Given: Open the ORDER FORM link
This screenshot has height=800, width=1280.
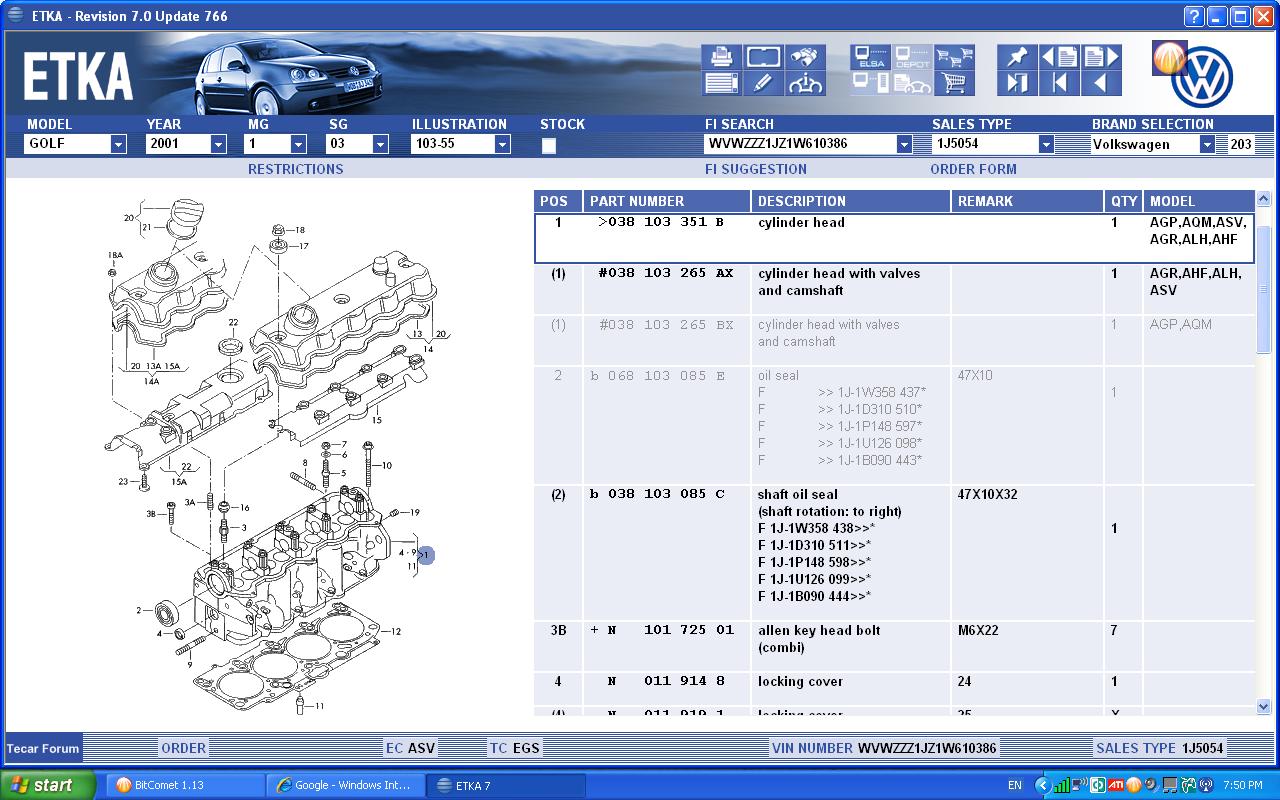Looking at the screenshot, I should click(973, 169).
